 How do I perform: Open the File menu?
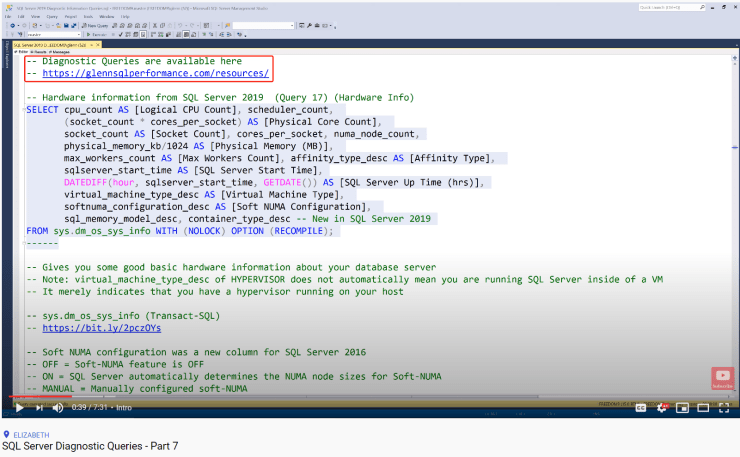click(8, 17)
